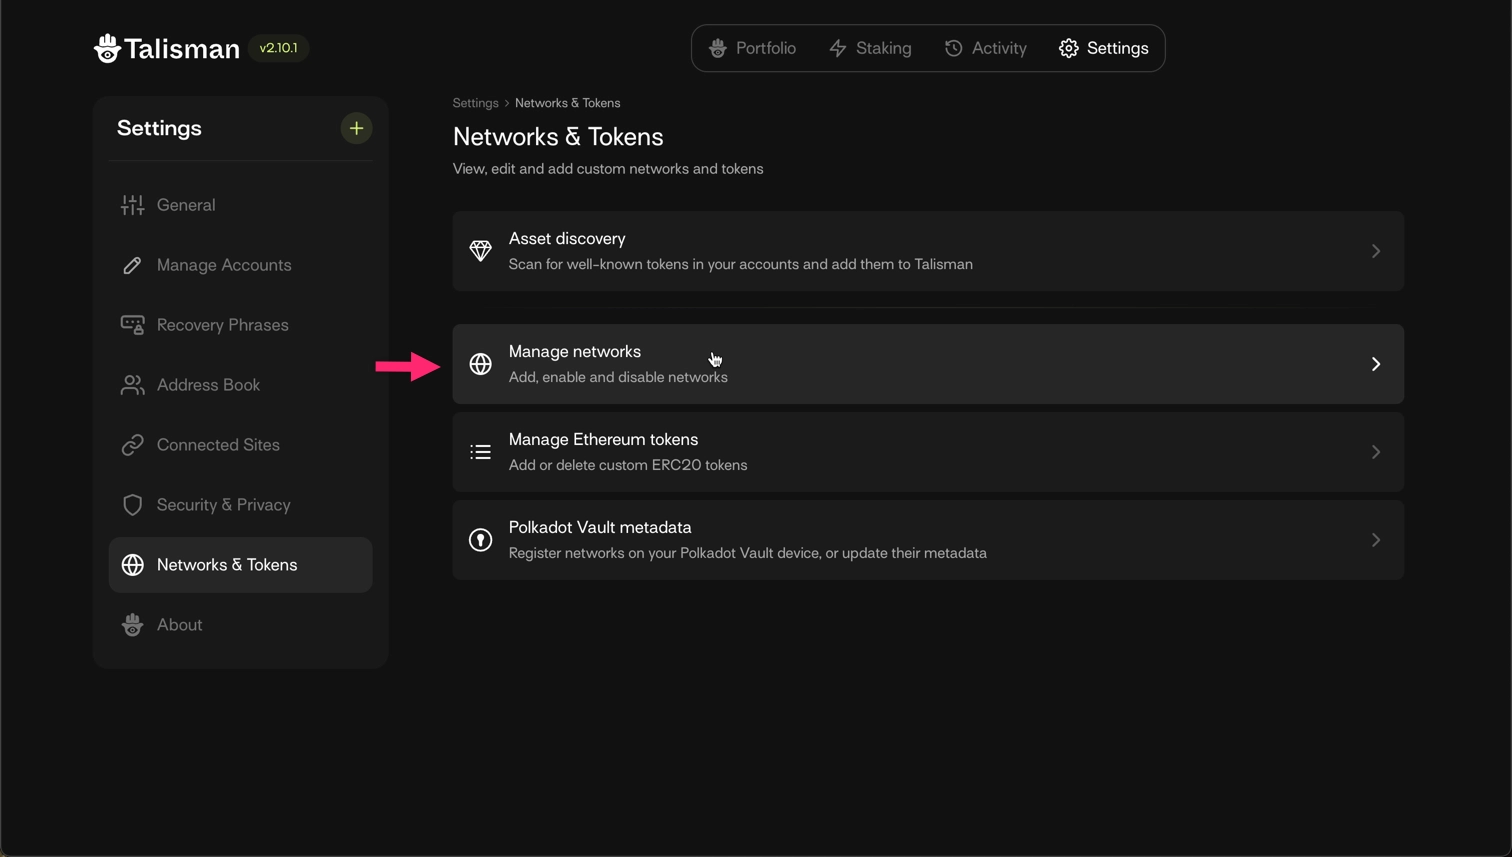Select Networks & Tokens in sidebar
This screenshot has height=857, width=1512.
coord(240,565)
